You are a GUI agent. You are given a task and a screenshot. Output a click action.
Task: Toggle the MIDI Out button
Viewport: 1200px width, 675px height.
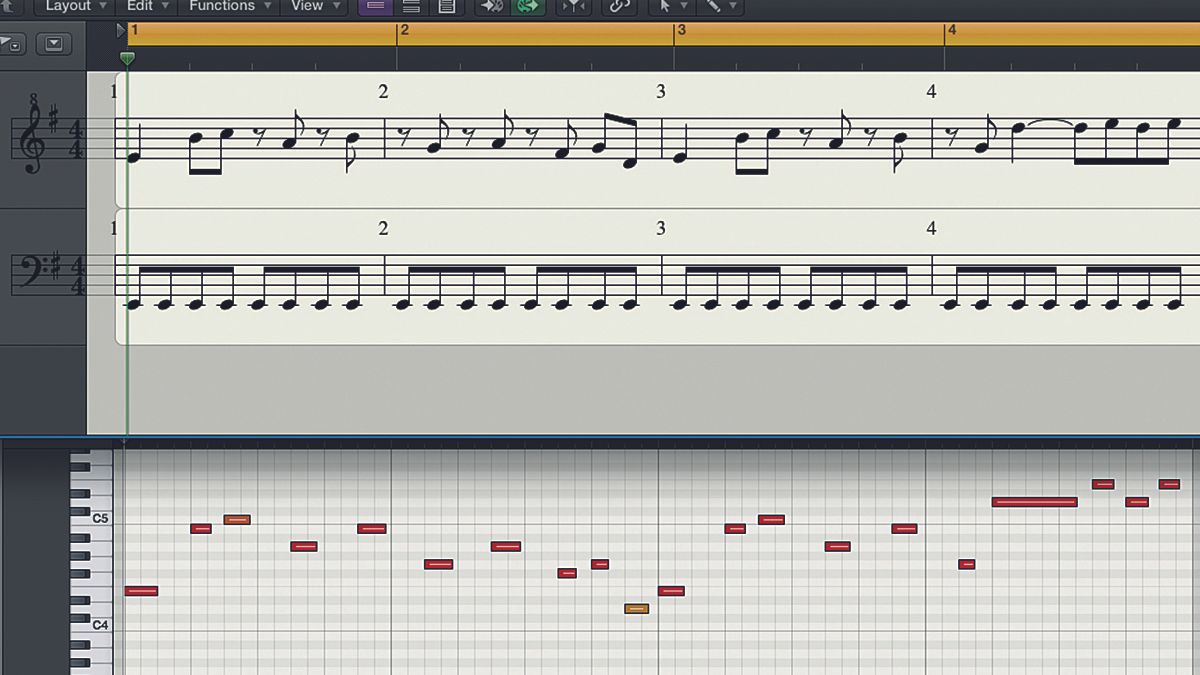(x=490, y=8)
